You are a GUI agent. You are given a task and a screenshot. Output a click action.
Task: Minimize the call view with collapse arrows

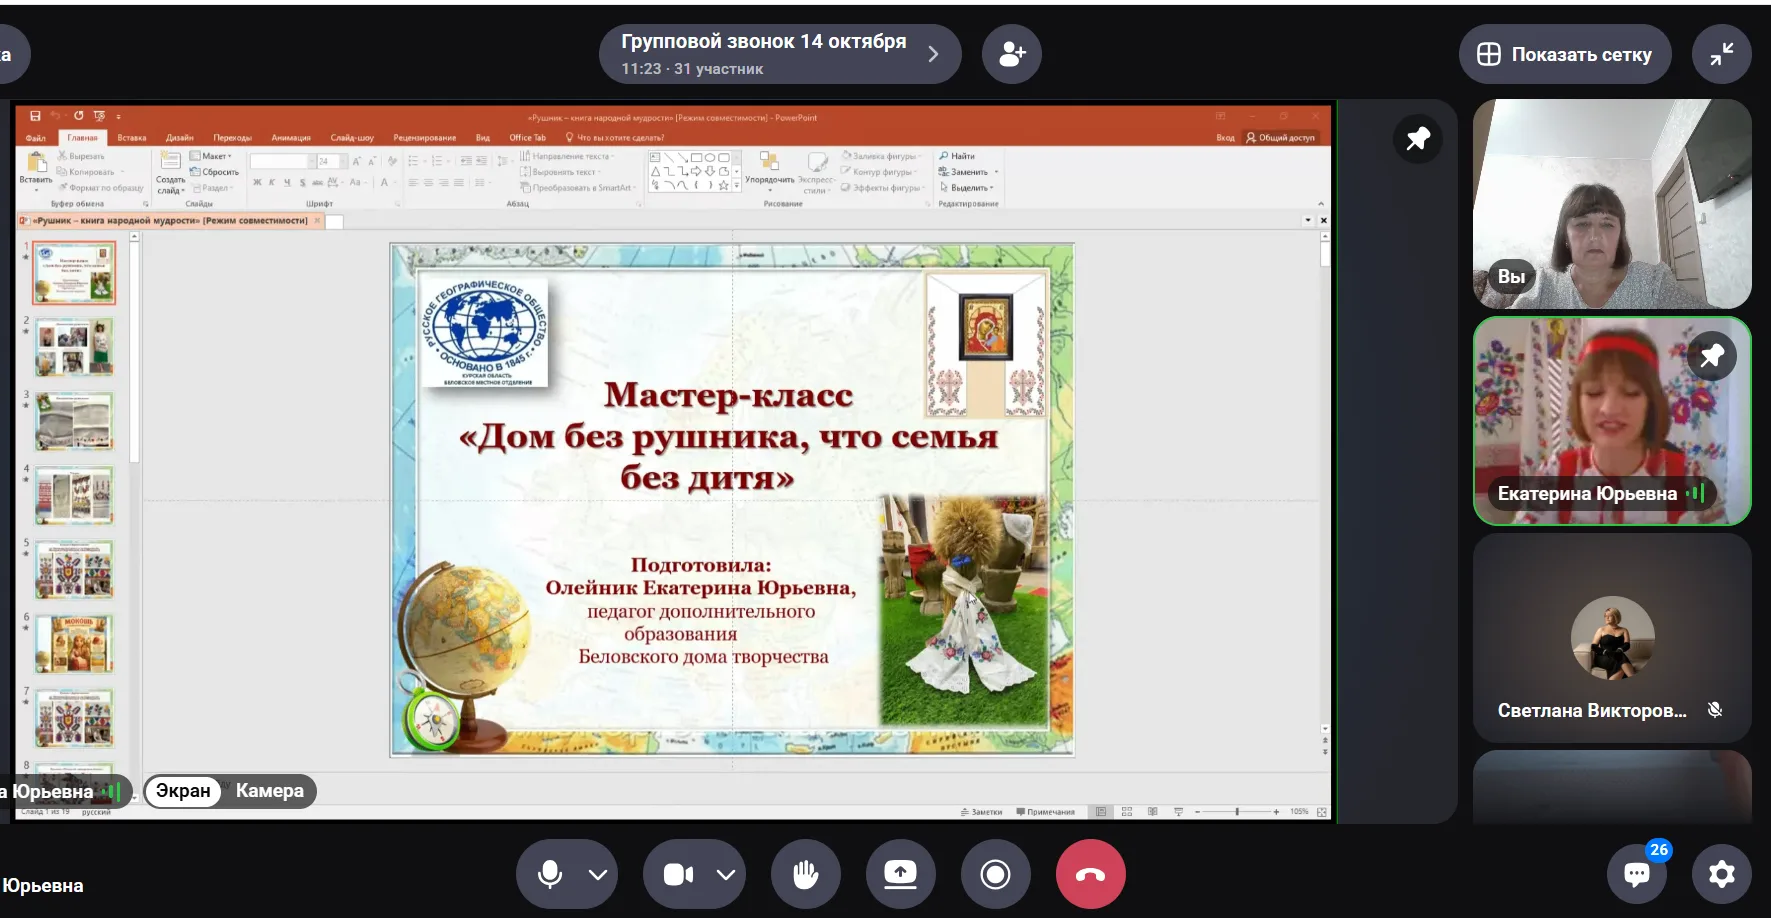[x=1721, y=54]
